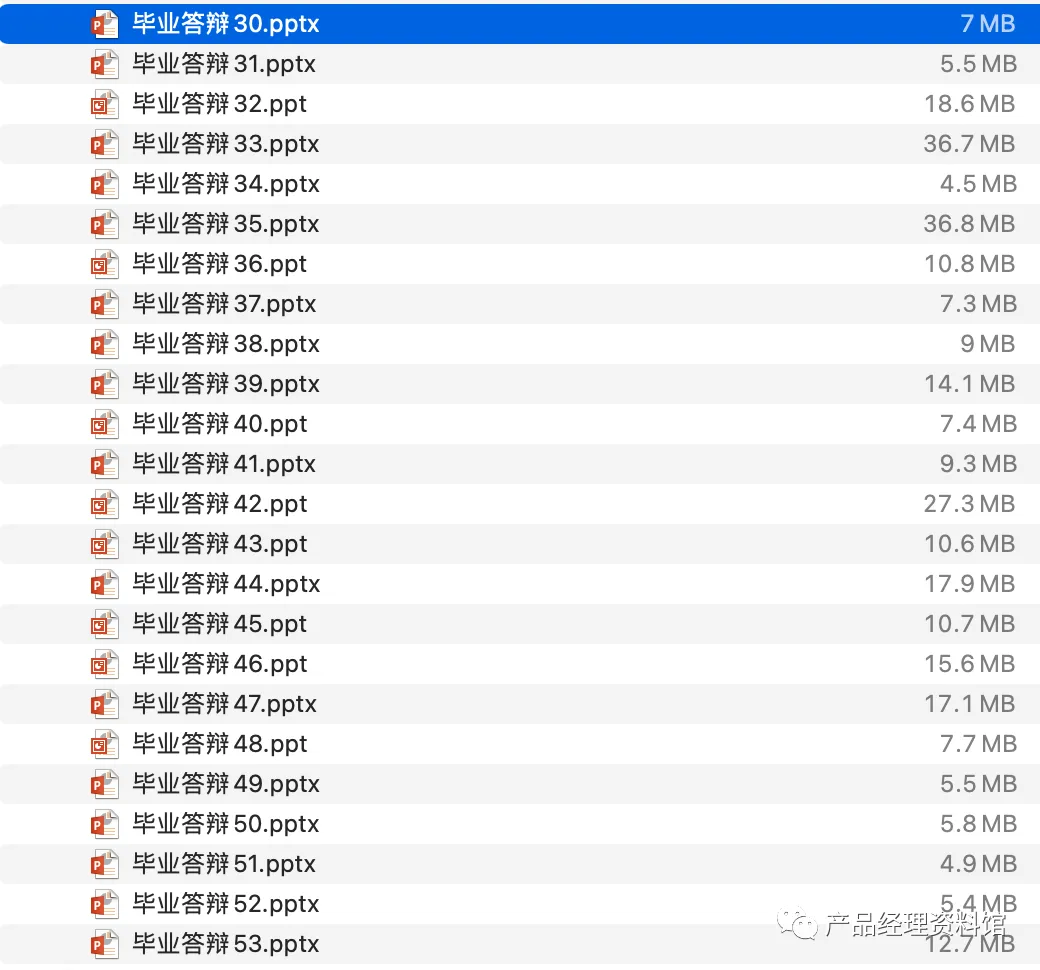1040x970 pixels.
Task: Click the ppt icon for 毕业答辩 46.ppt
Action: point(105,663)
